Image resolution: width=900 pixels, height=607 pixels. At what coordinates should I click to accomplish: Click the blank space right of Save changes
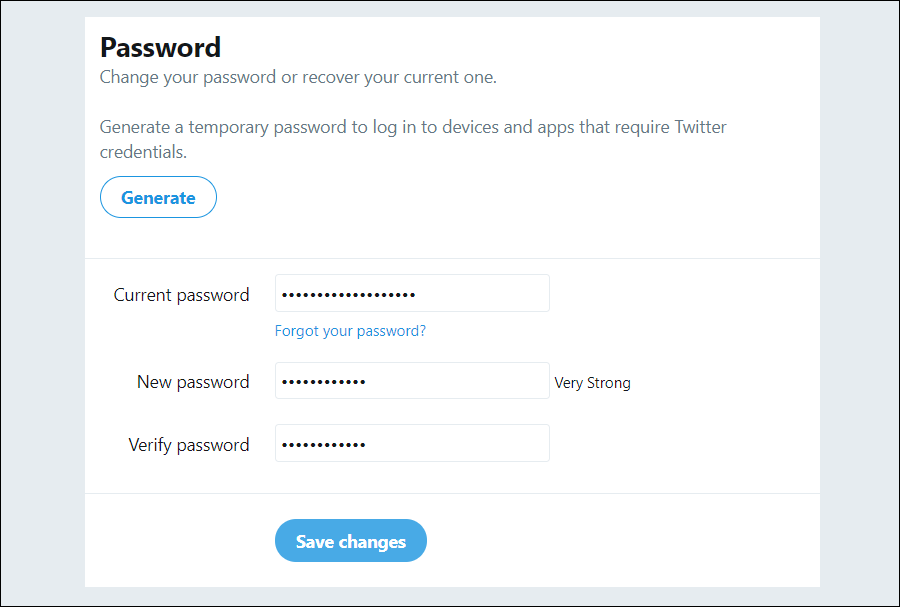point(620,541)
